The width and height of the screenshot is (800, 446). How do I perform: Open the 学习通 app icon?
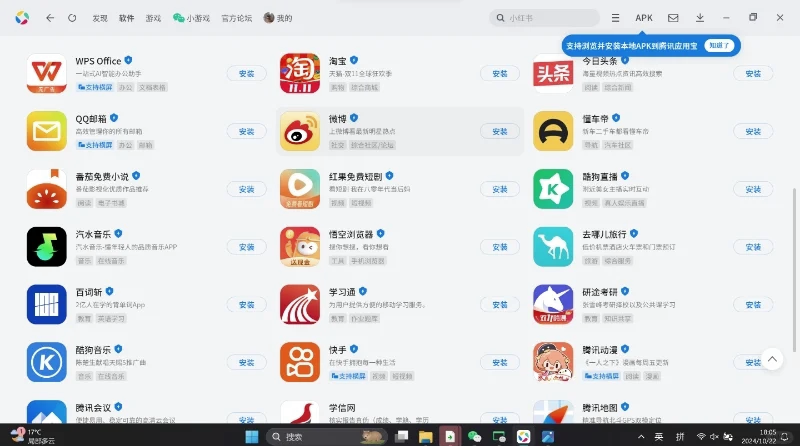point(300,305)
